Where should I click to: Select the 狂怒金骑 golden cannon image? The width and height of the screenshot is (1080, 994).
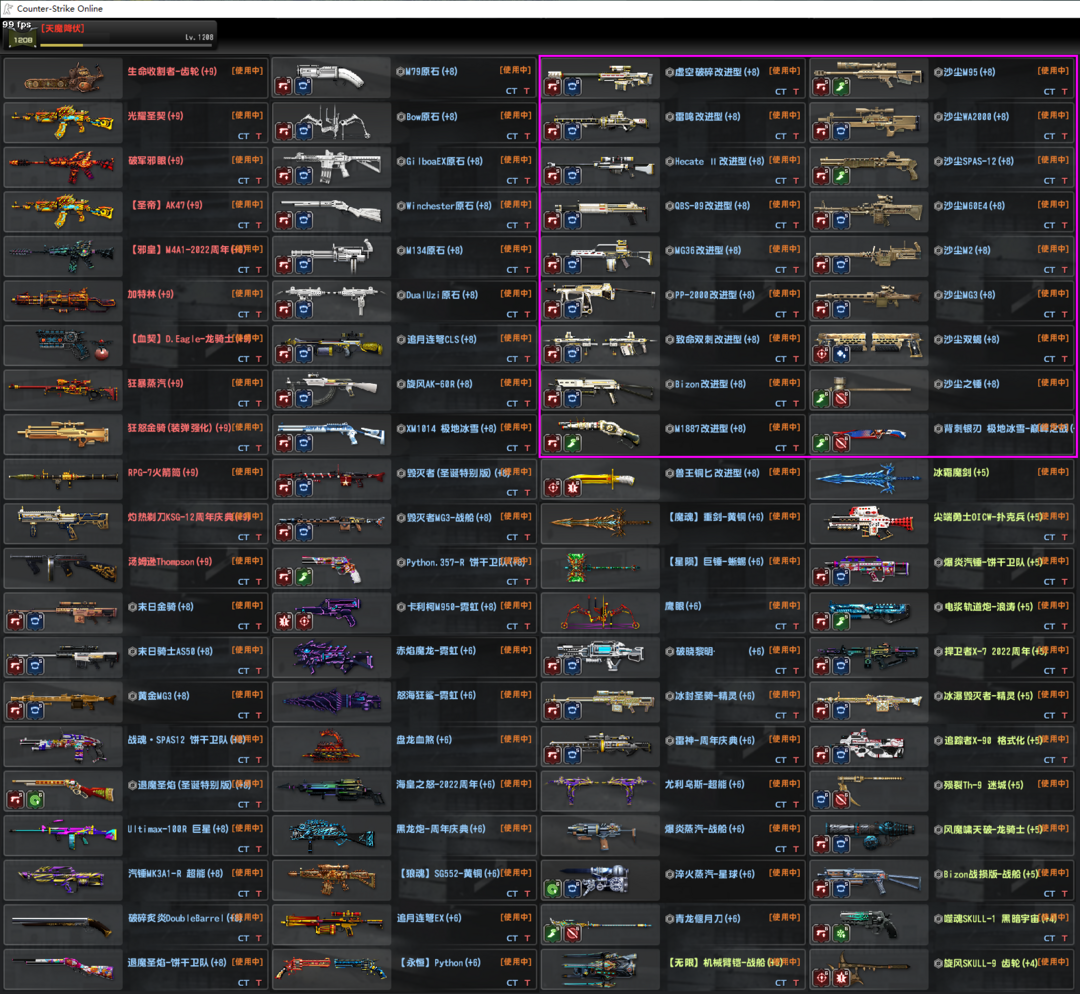63,435
